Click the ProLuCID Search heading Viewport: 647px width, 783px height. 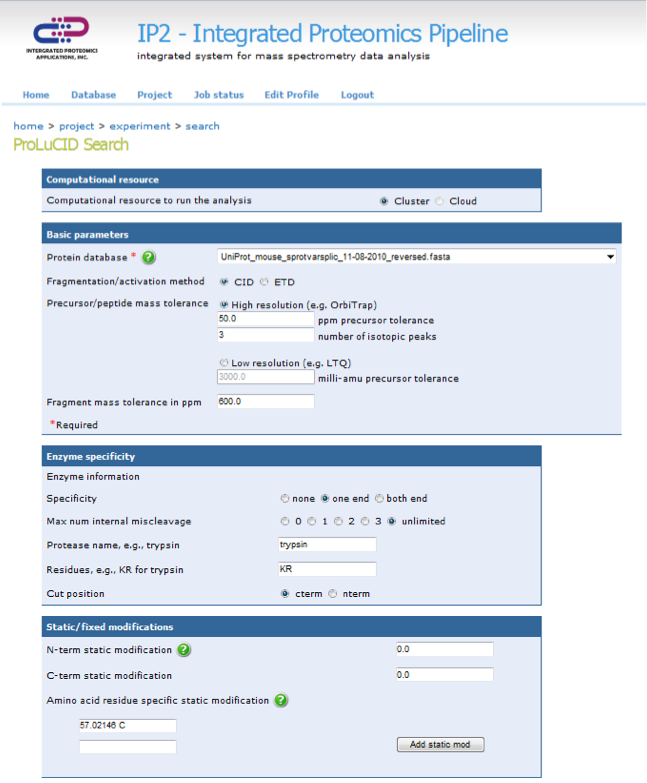[71, 145]
